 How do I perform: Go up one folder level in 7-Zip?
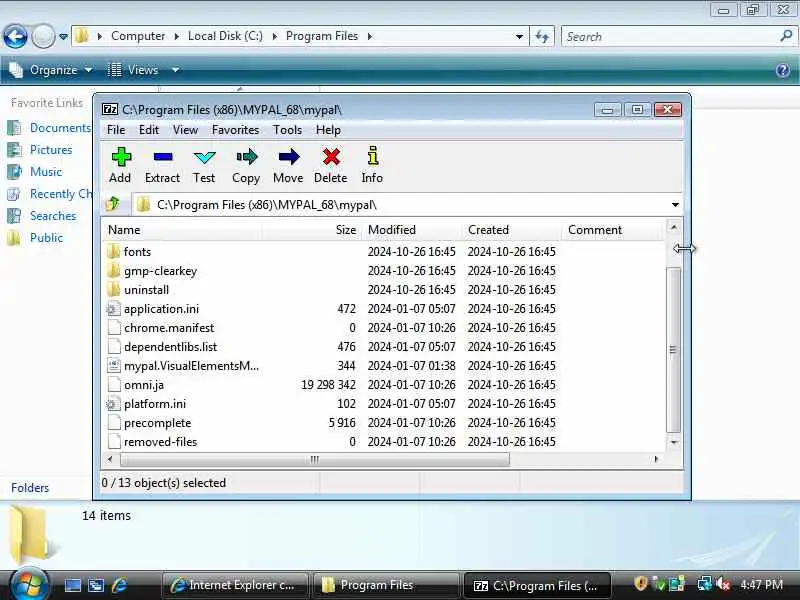point(113,204)
